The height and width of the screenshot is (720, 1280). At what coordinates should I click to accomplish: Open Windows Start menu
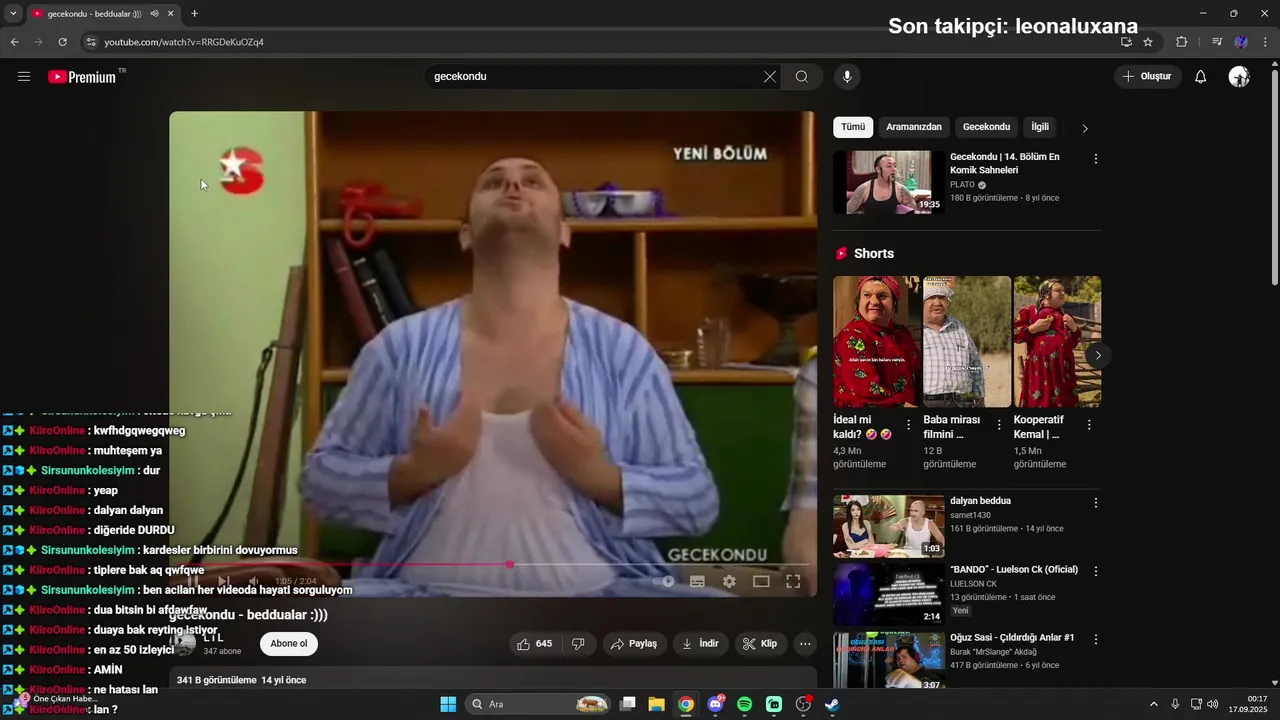coord(448,704)
